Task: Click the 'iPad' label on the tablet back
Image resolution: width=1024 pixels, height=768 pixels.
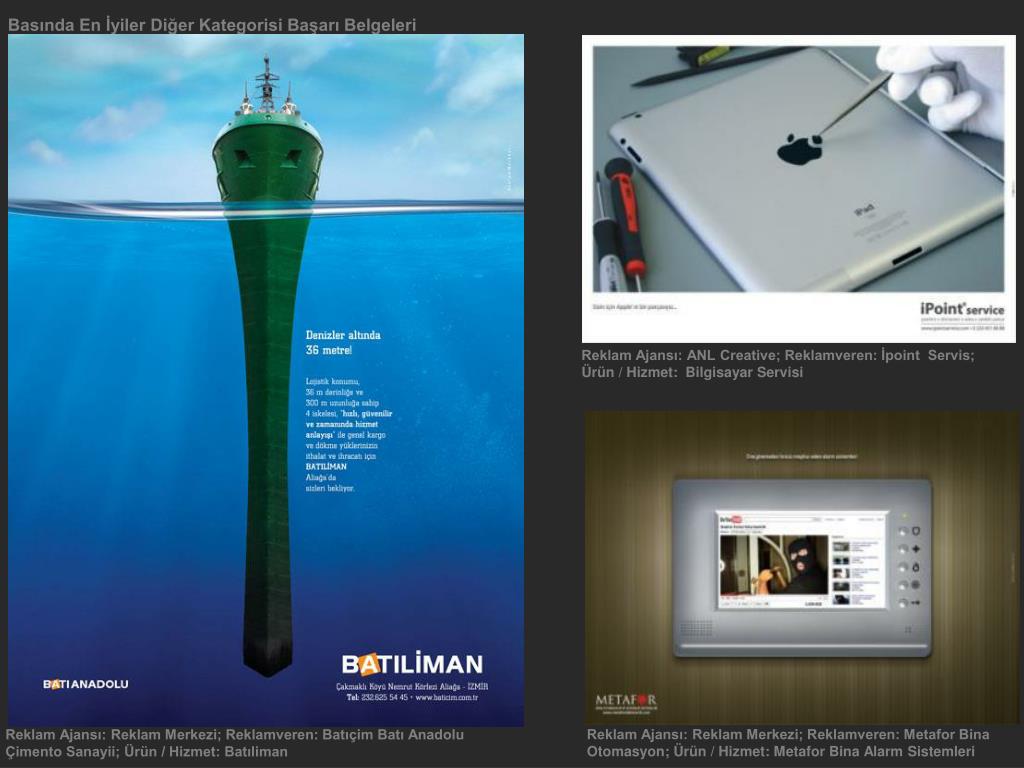Action: (864, 212)
